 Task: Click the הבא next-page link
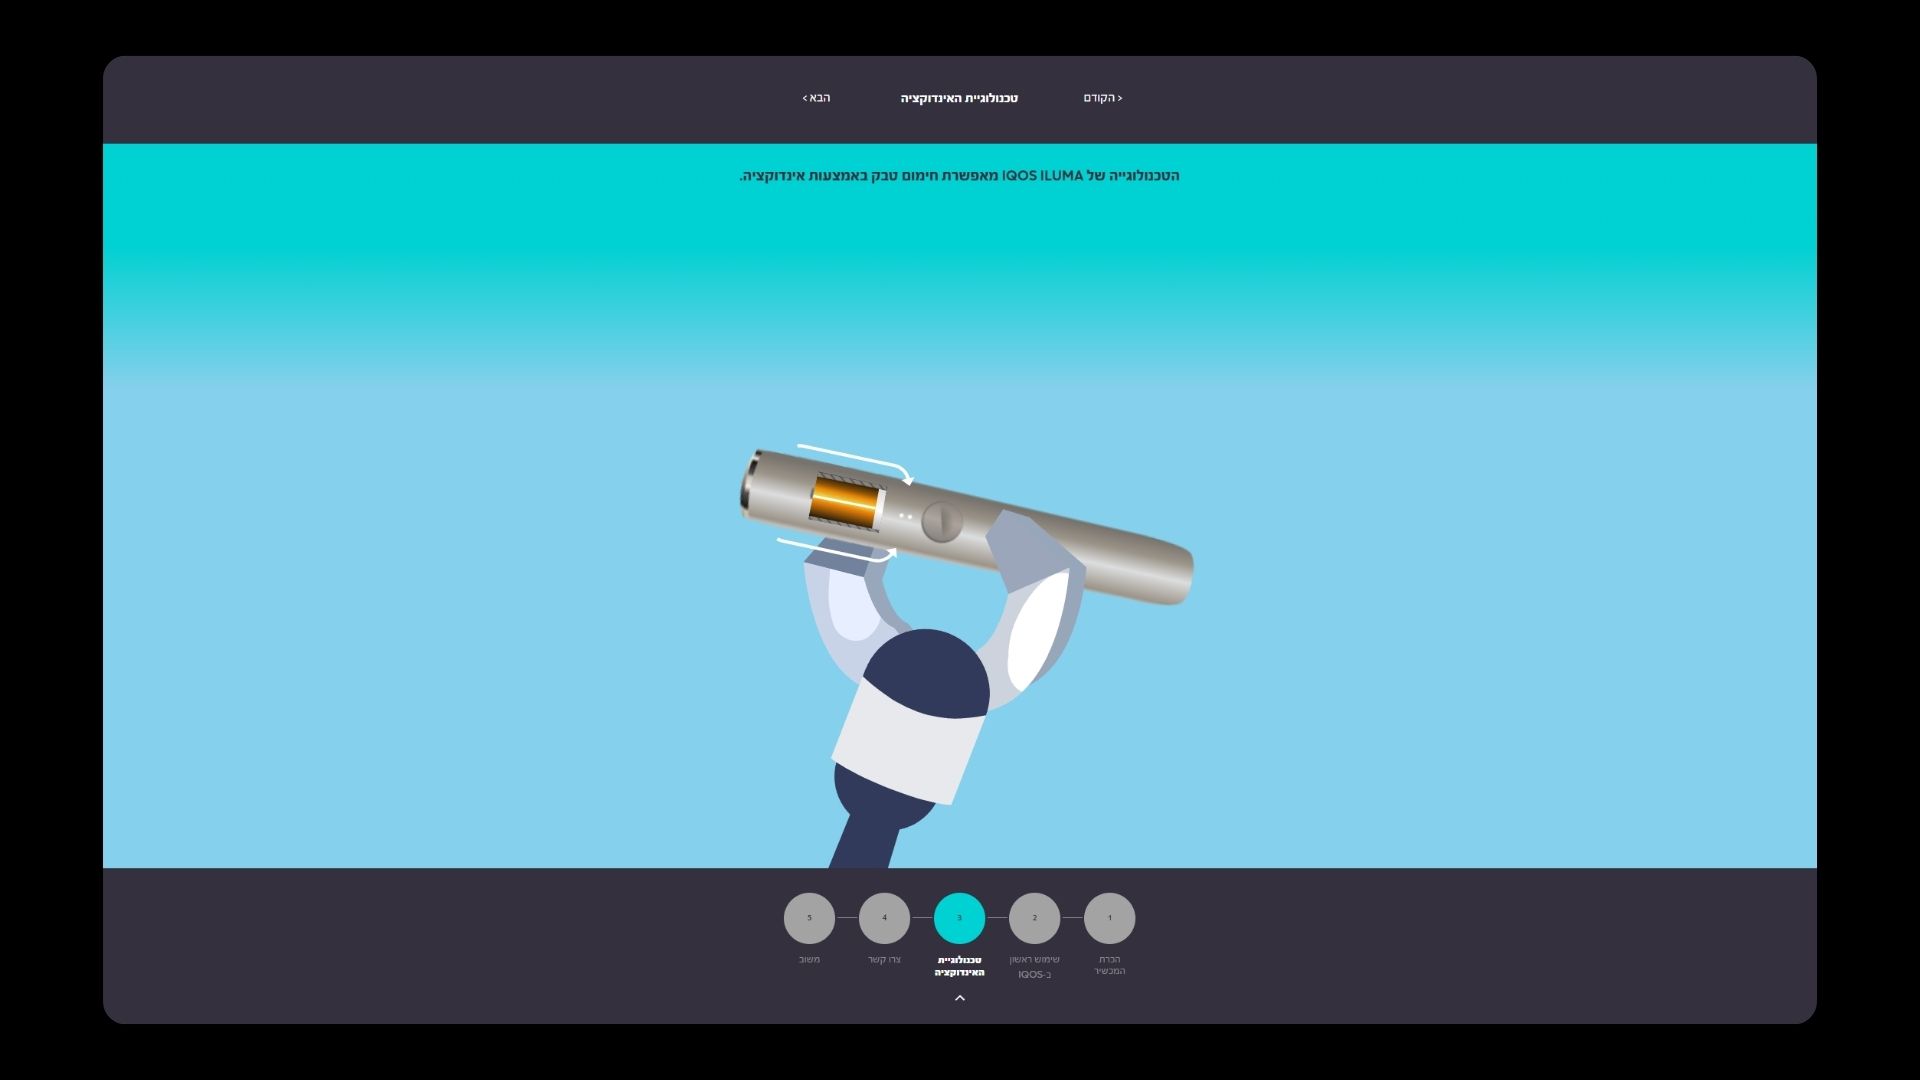click(817, 98)
